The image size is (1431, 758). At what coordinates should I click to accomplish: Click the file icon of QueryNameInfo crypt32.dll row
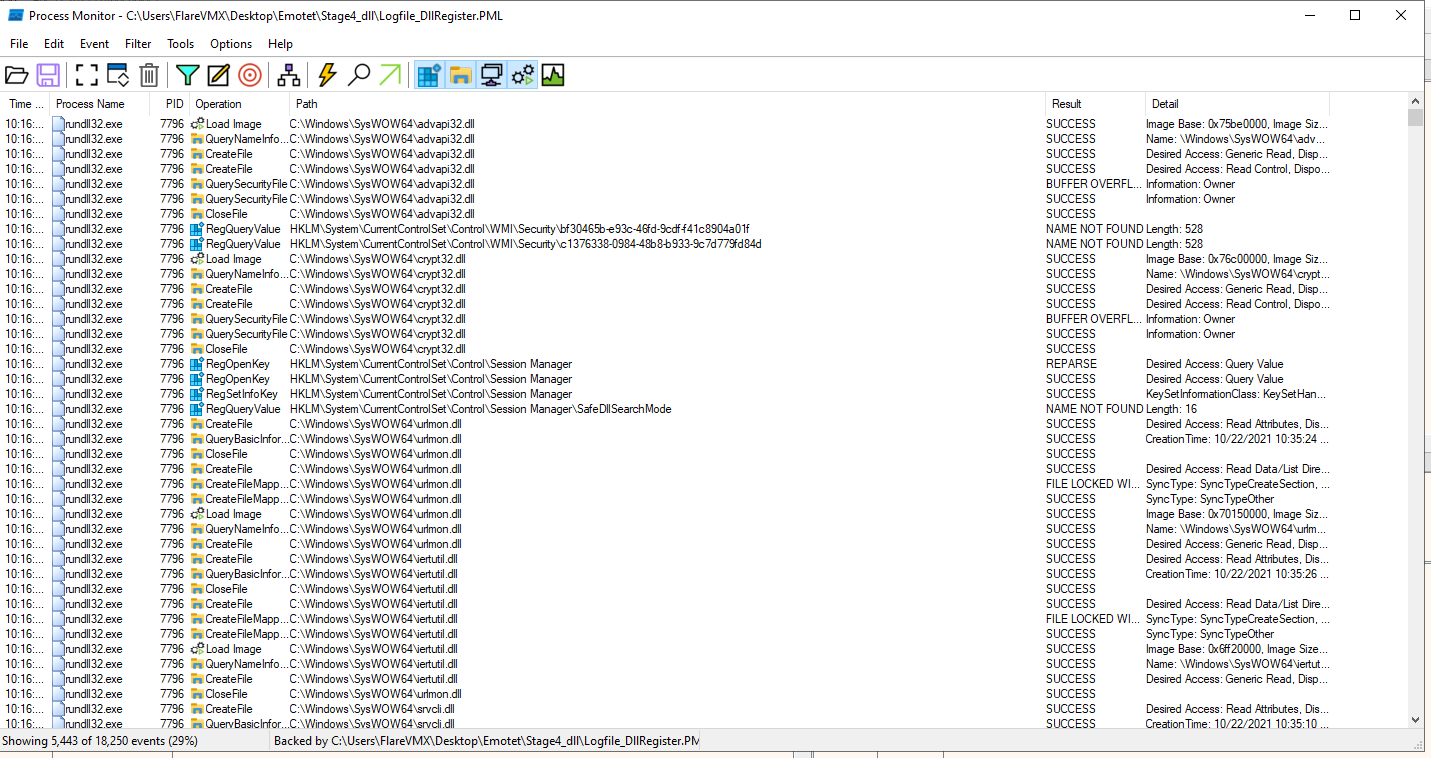click(x=197, y=274)
